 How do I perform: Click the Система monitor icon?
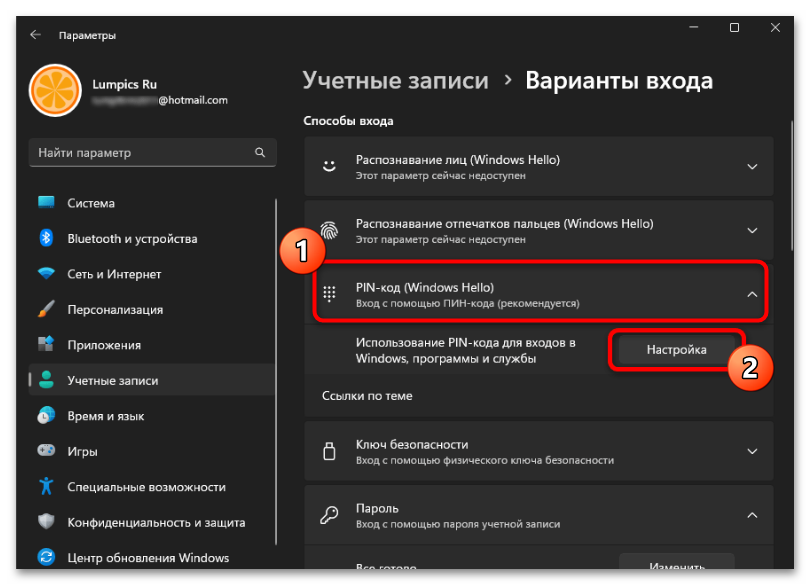pos(46,203)
